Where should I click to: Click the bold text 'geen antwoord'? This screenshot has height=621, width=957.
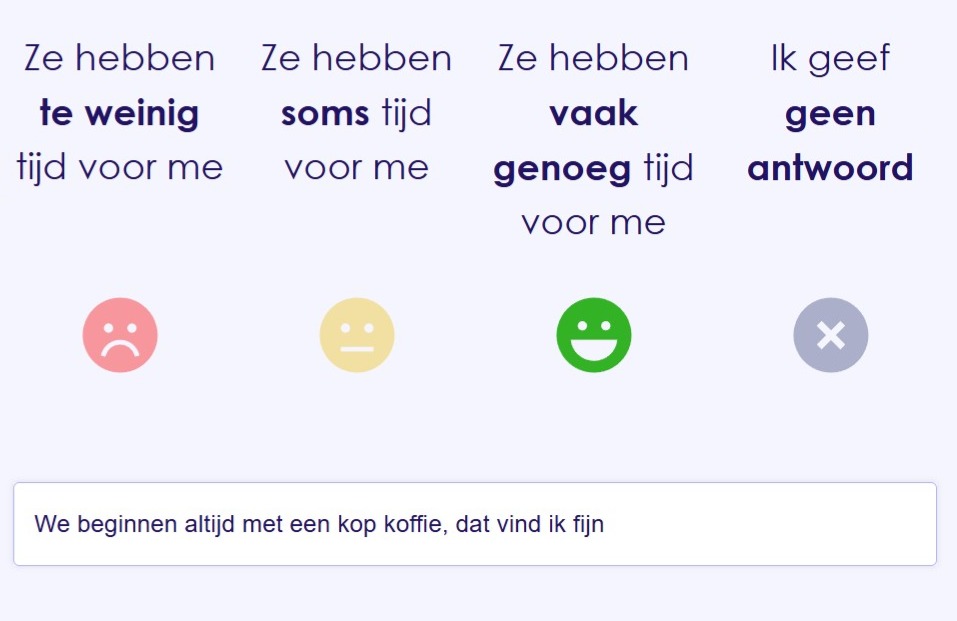pos(830,167)
